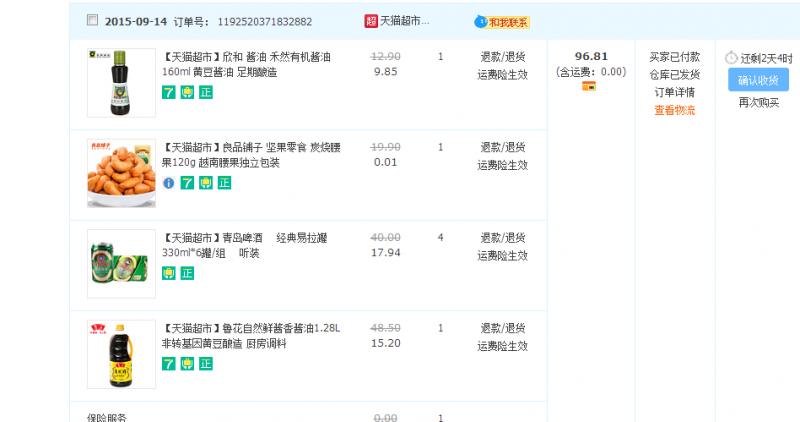Click the 正 genuine badge under 良品铺子 item
The image size is (800, 422).
pyautogui.click(x=224, y=183)
